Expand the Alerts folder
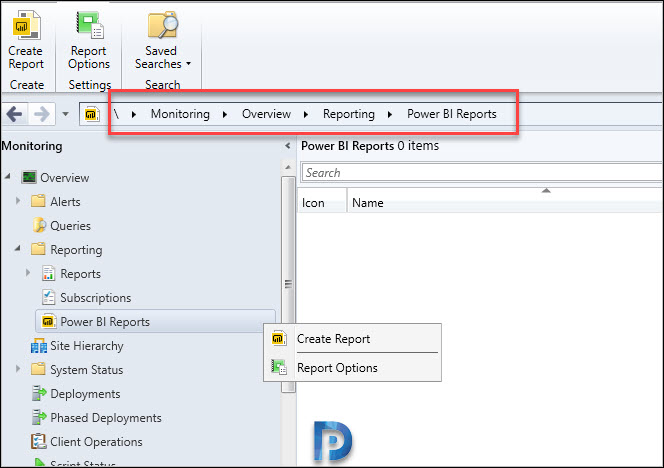The width and height of the screenshot is (664, 468). pyautogui.click(x=18, y=200)
